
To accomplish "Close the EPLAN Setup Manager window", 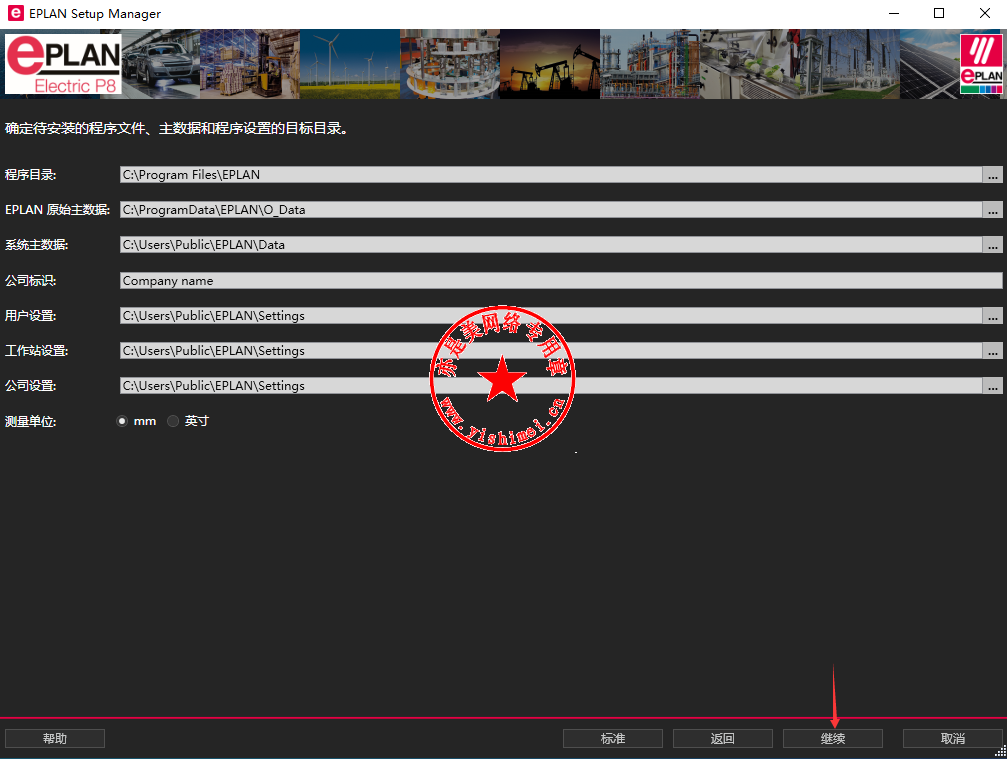I will [985, 13].
